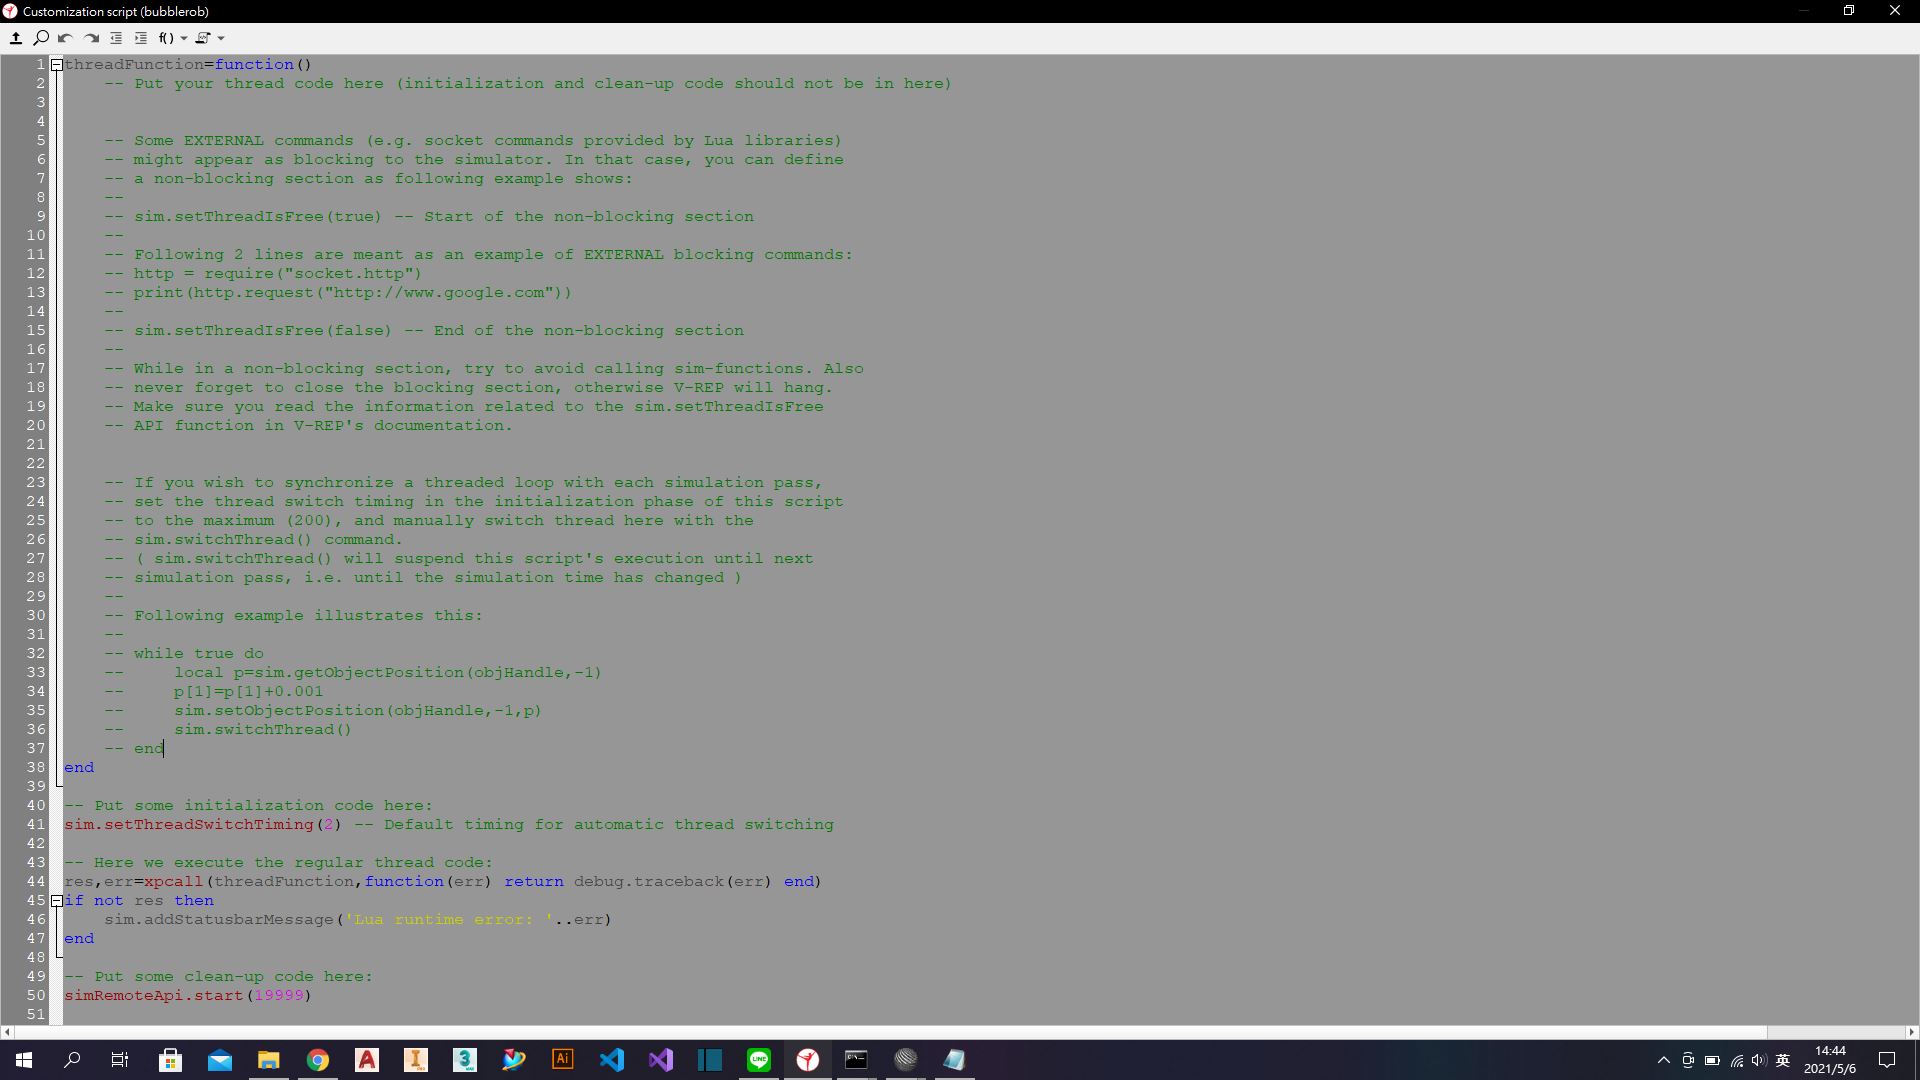Show hidden system tray icons

pyautogui.click(x=1664, y=1061)
